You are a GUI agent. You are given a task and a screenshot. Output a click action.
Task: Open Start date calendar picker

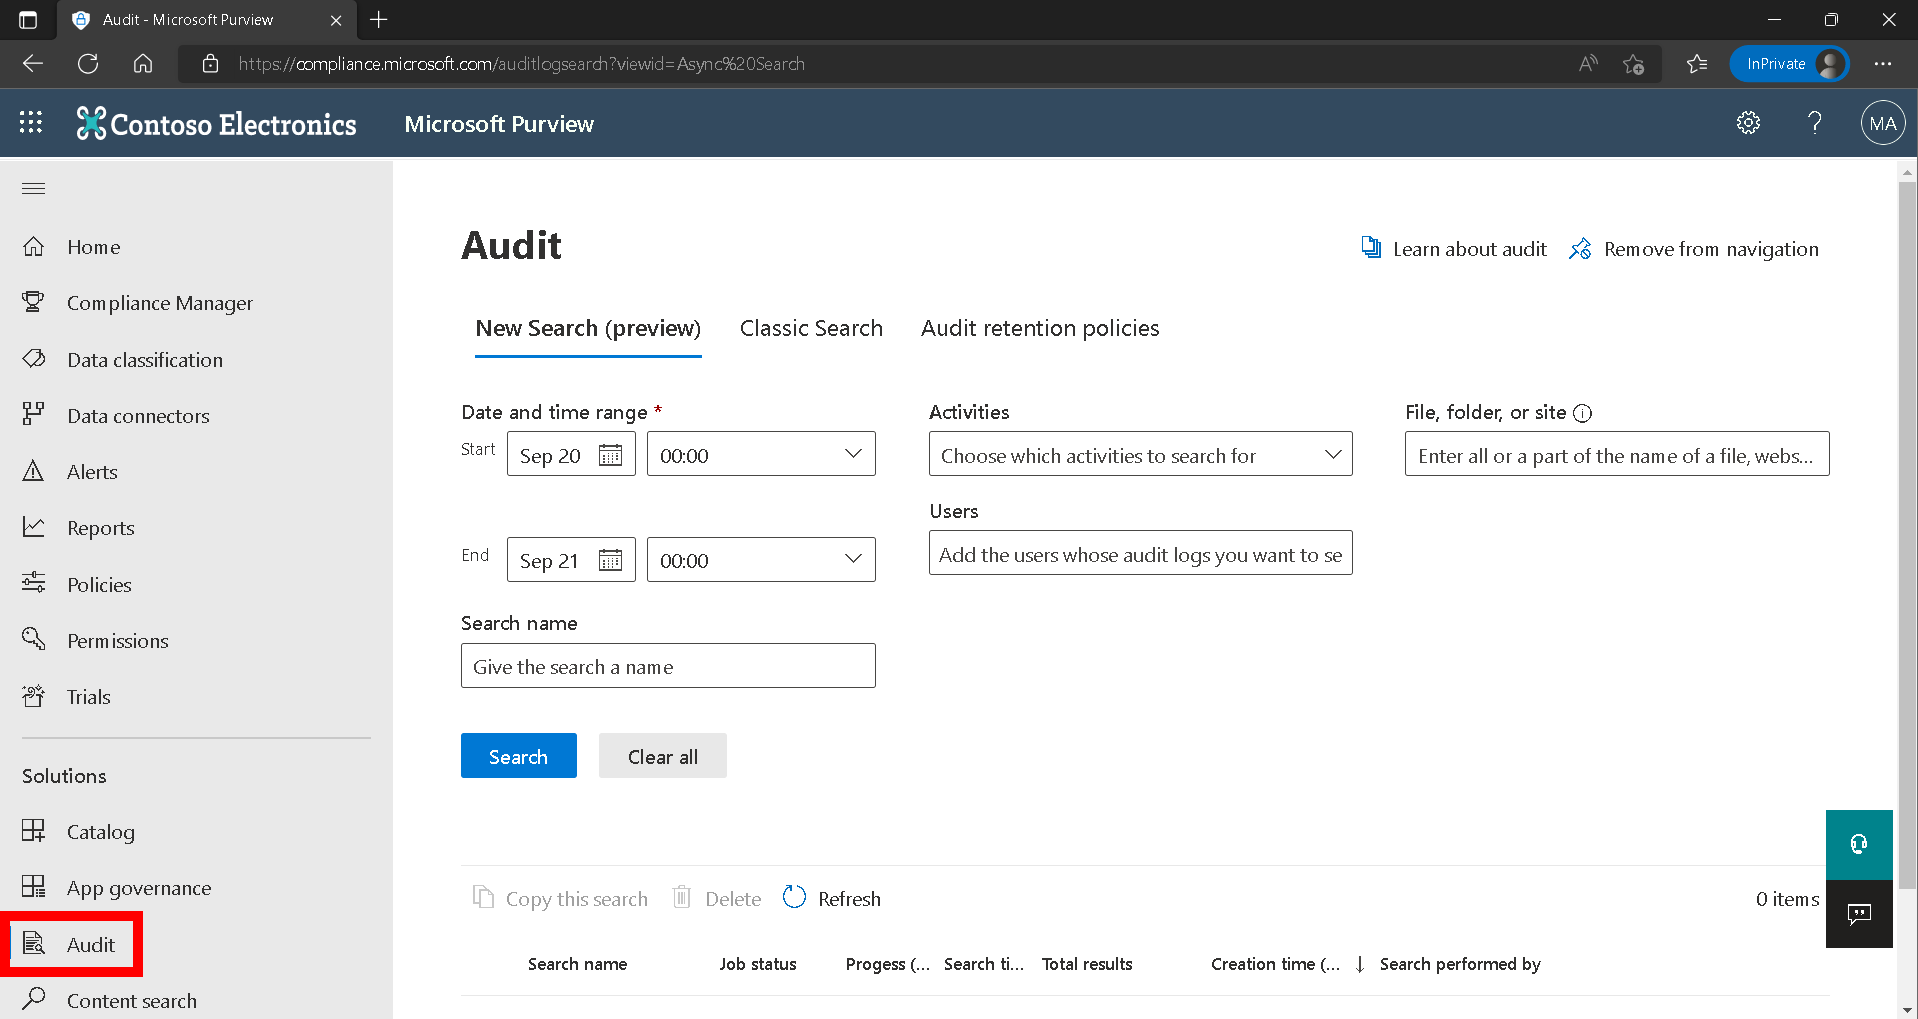610,455
